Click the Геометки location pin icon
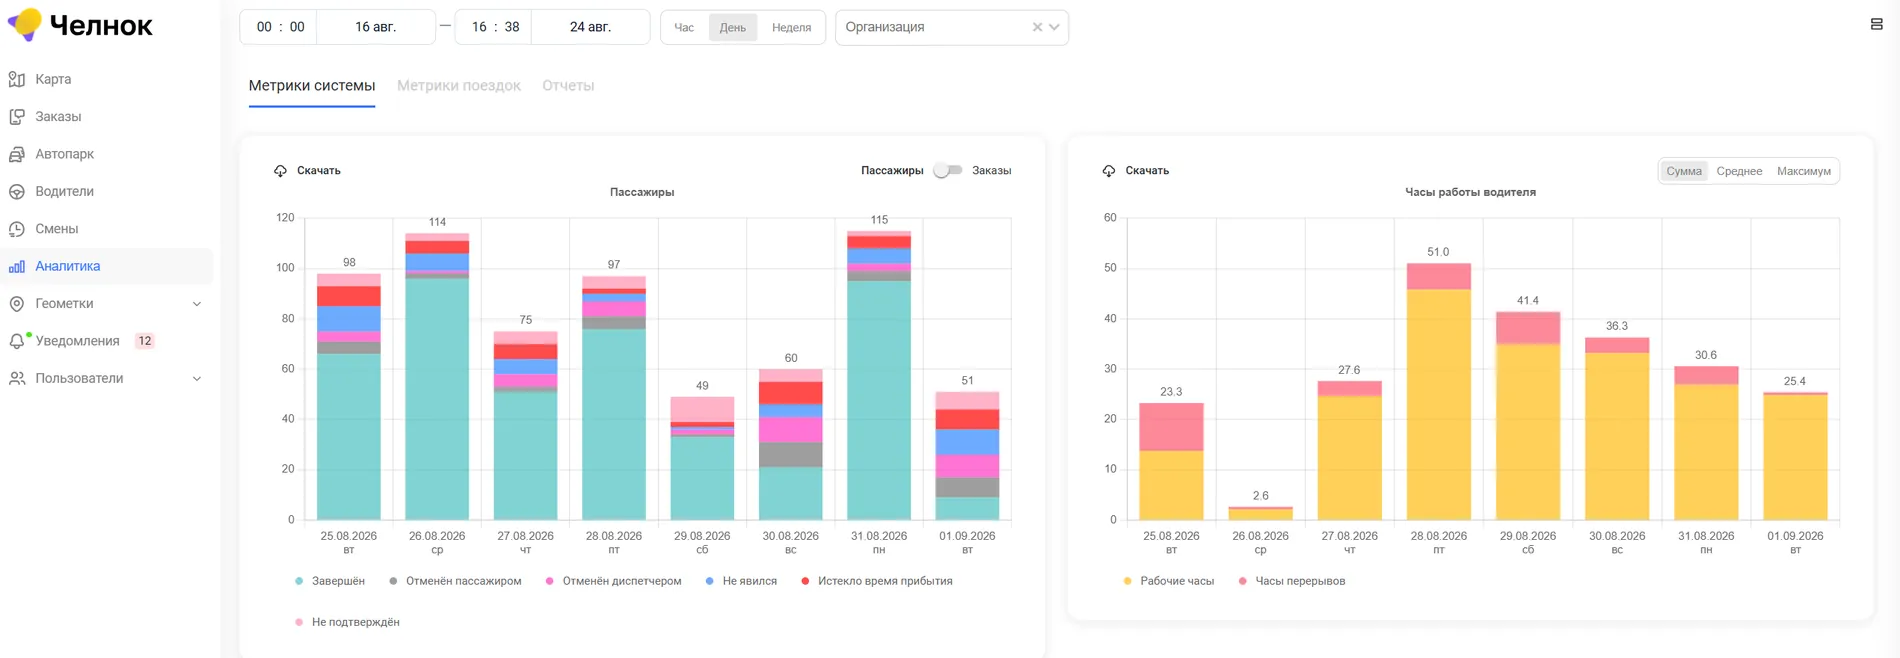The image size is (1900, 658). (x=17, y=304)
